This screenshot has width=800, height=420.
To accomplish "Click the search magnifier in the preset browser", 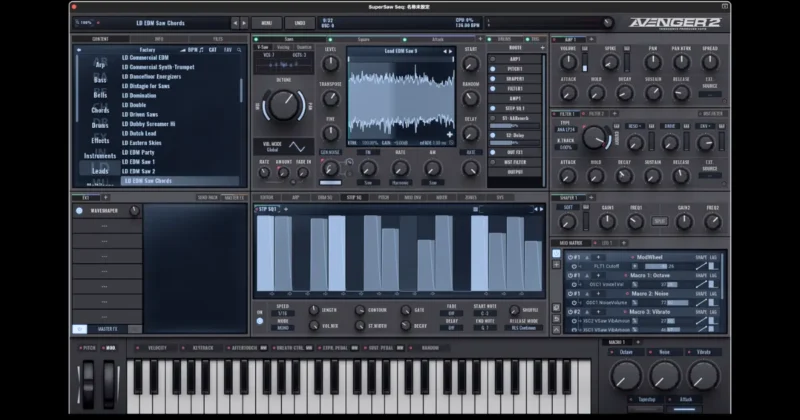I will point(239,50).
